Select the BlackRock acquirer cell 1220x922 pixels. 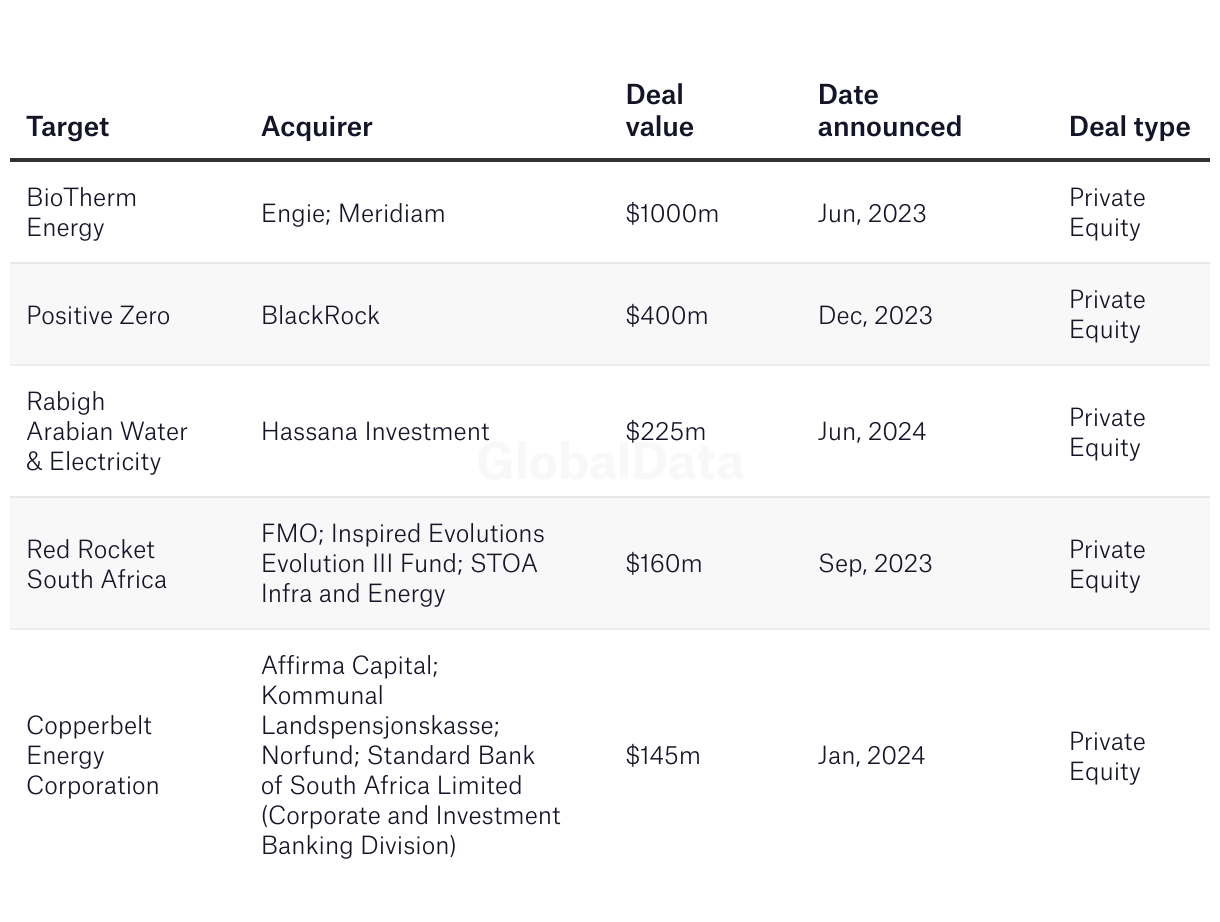coord(320,315)
